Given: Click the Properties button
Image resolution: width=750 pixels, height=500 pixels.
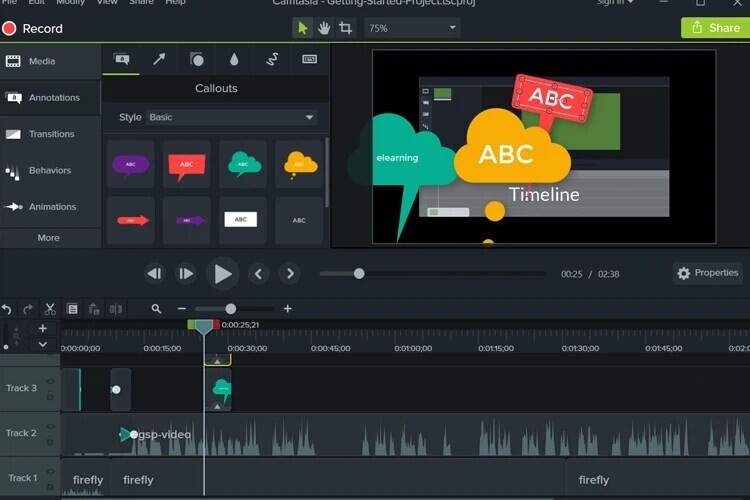Looking at the screenshot, I should pyautogui.click(x=707, y=273).
